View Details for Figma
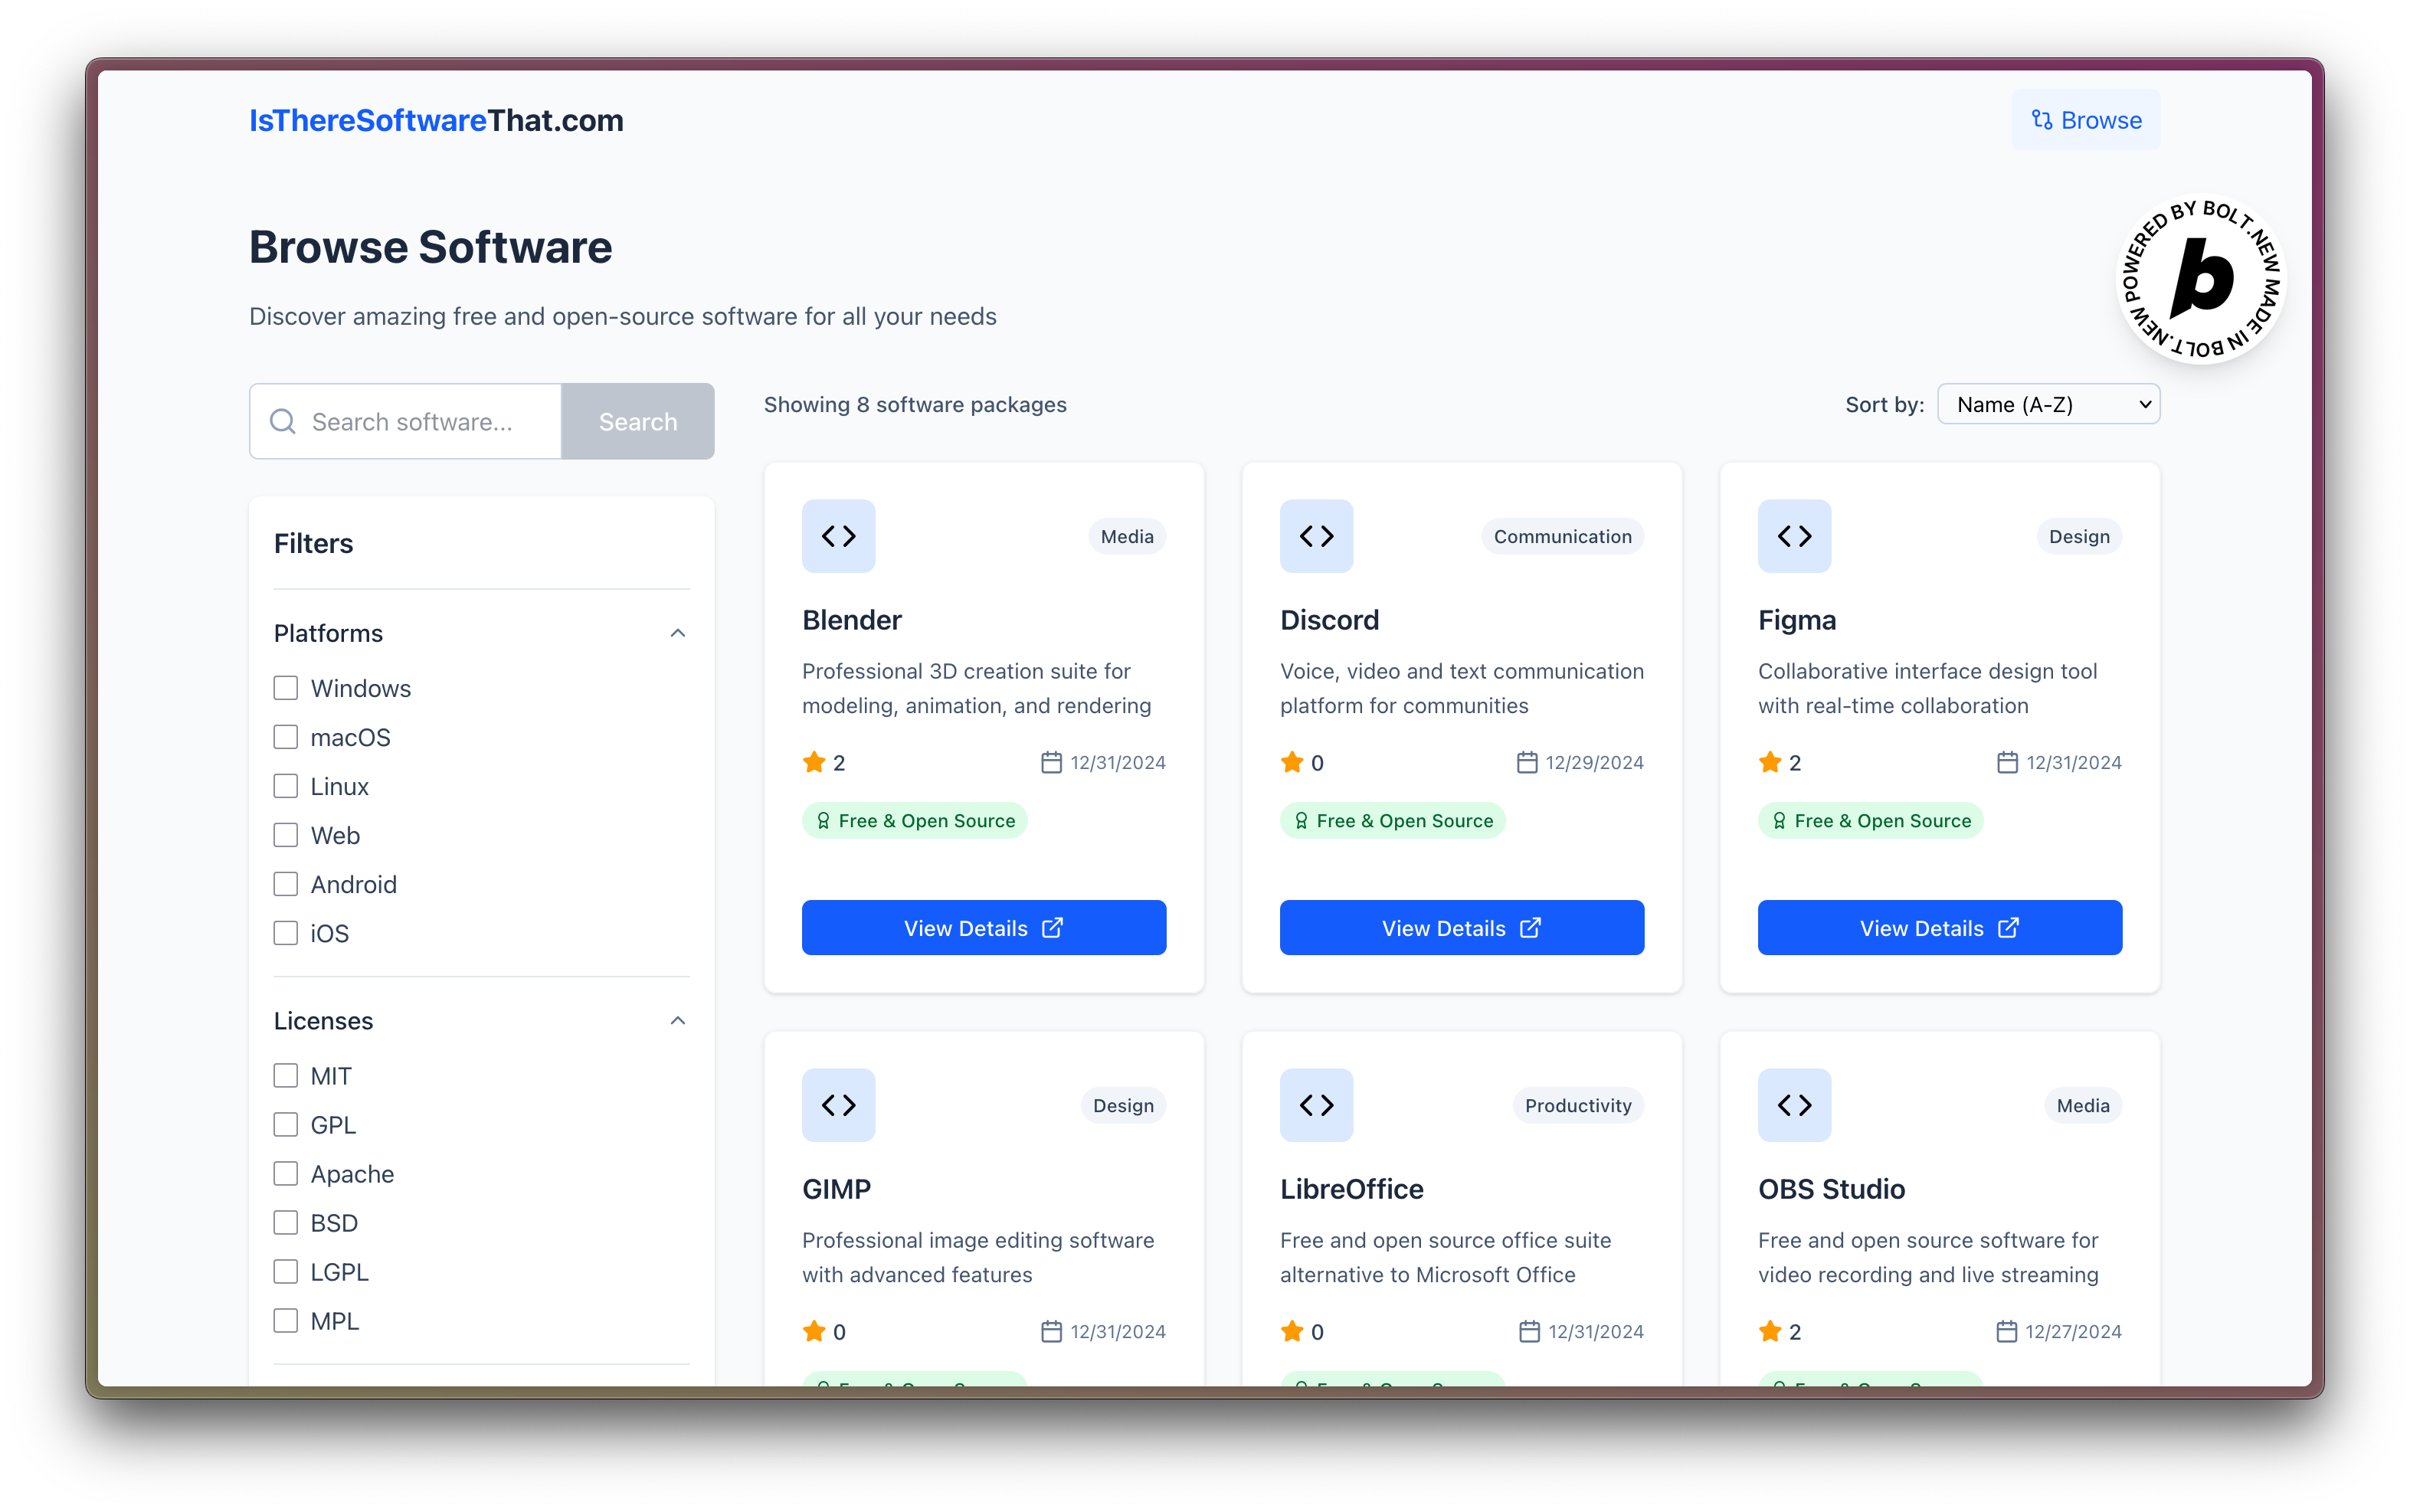This screenshot has width=2410, height=1512. [1939, 927]
